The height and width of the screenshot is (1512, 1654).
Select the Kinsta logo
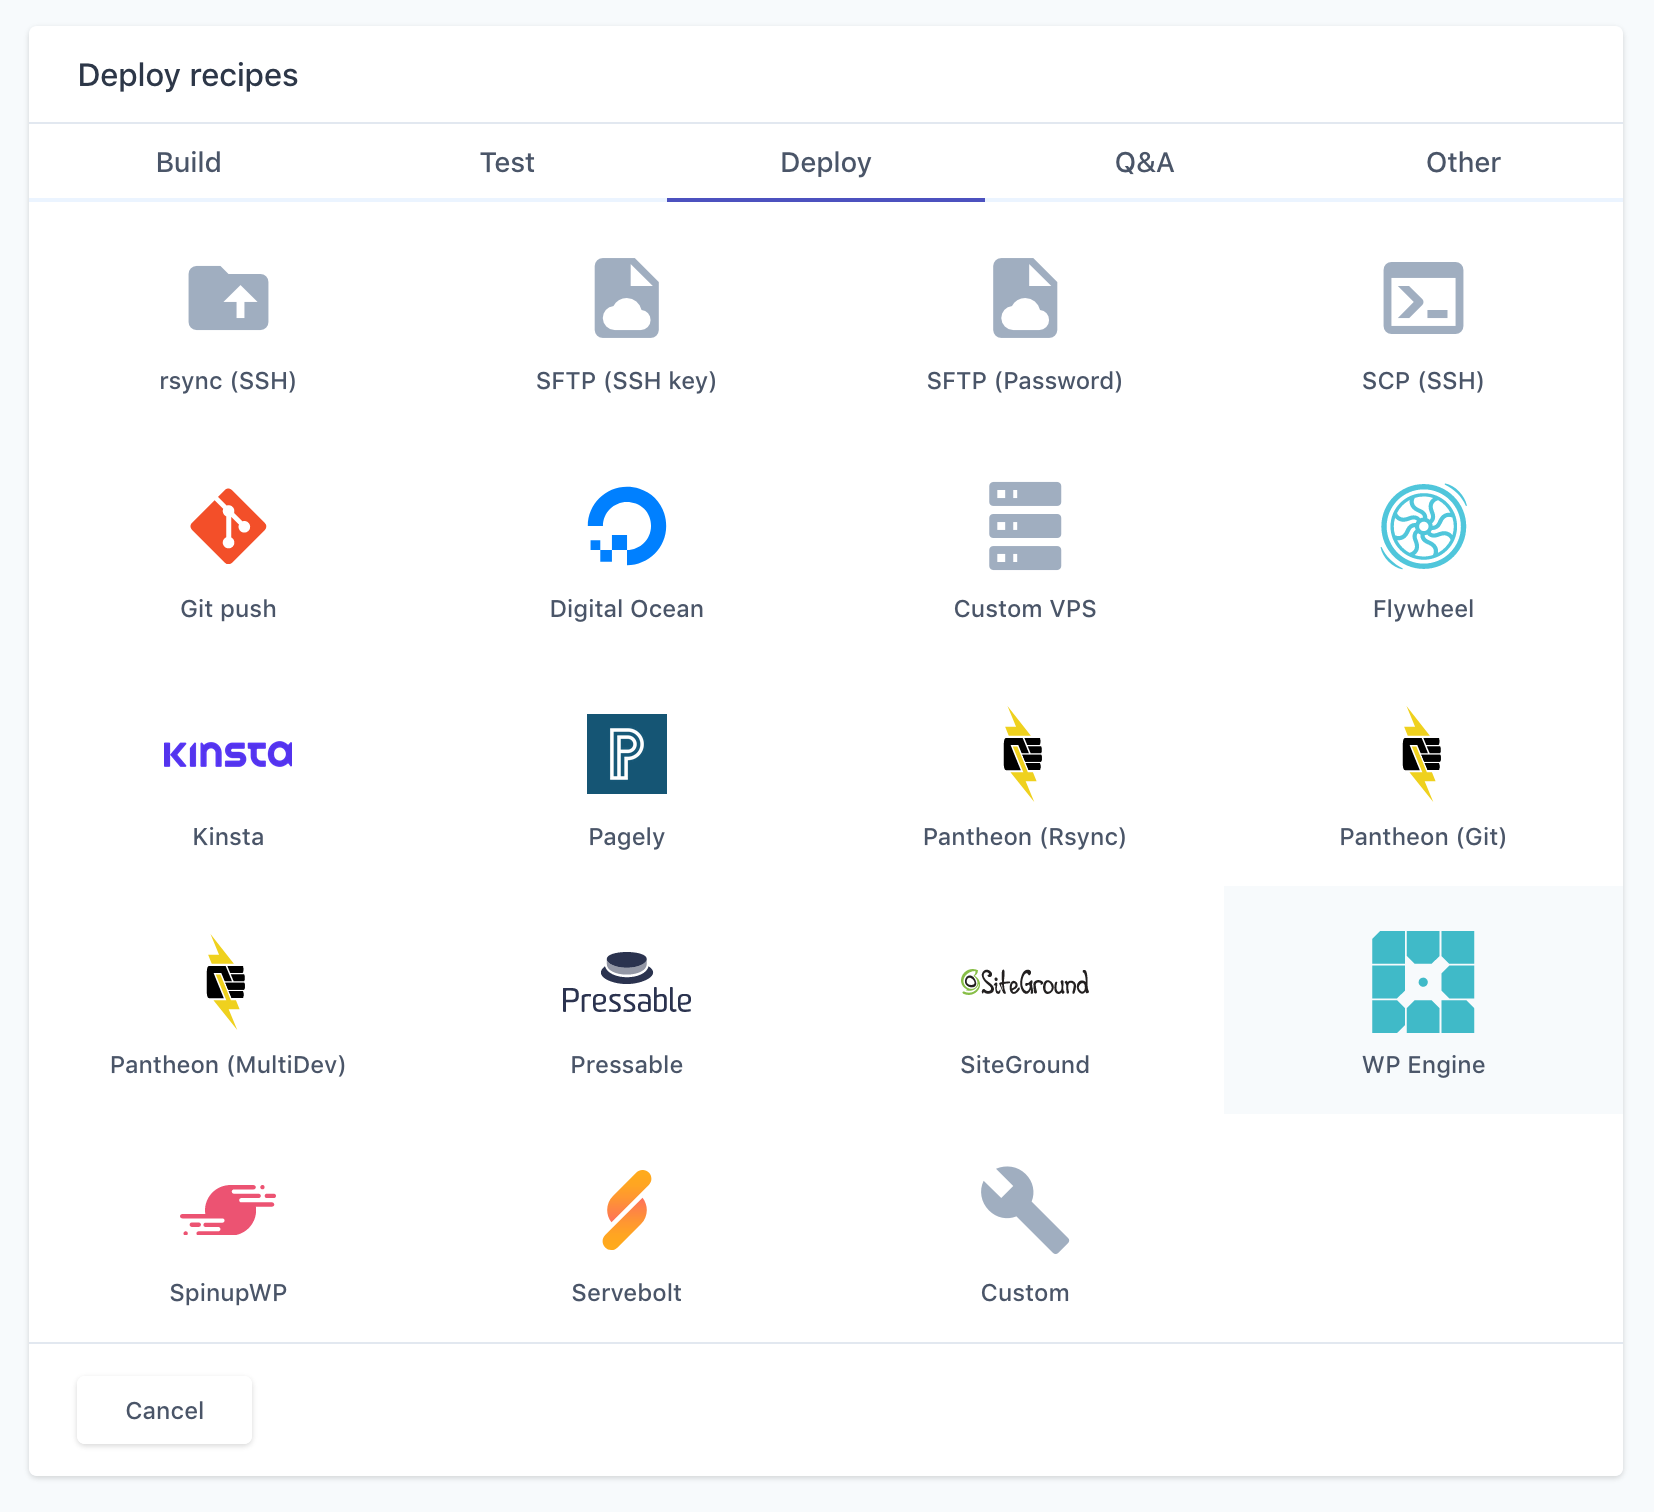[228, 754]
